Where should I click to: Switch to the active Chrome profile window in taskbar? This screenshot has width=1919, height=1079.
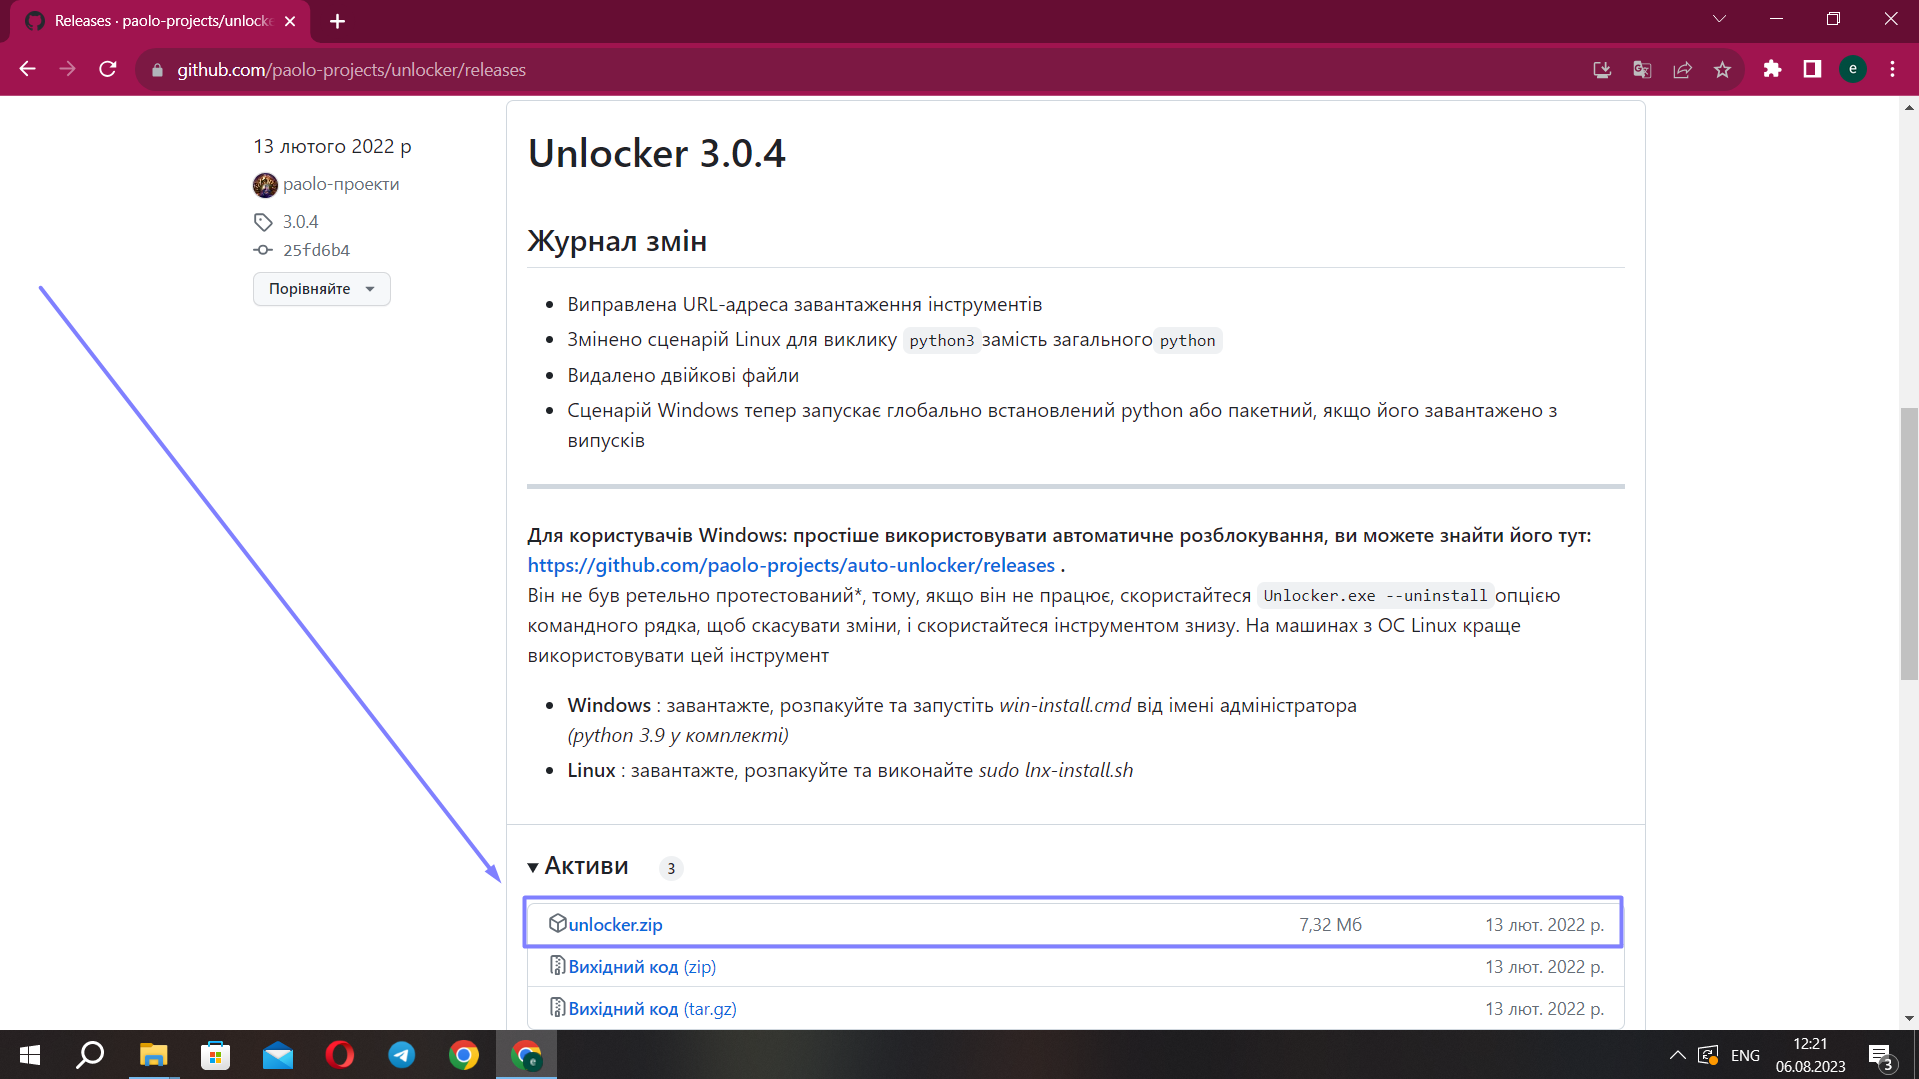point(526,1055)
